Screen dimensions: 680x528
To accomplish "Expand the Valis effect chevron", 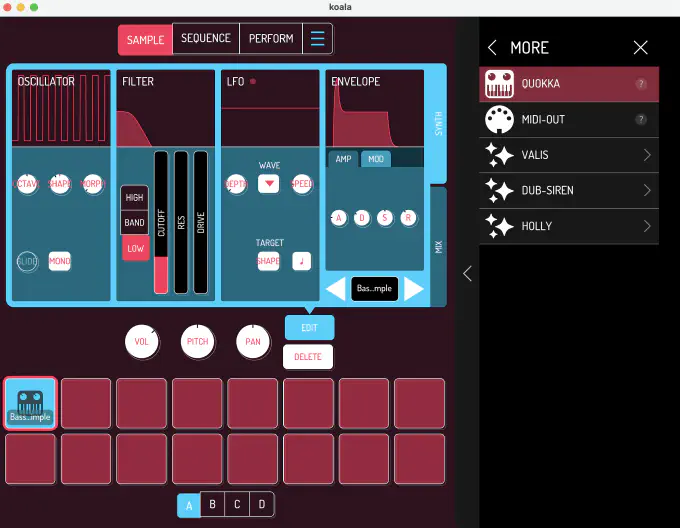I will [647, 155].
